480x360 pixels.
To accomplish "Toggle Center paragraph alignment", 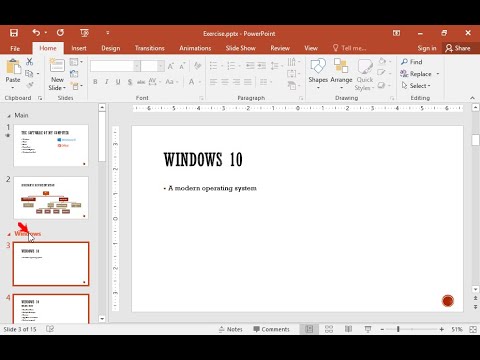I will click(x=225, y=82).
